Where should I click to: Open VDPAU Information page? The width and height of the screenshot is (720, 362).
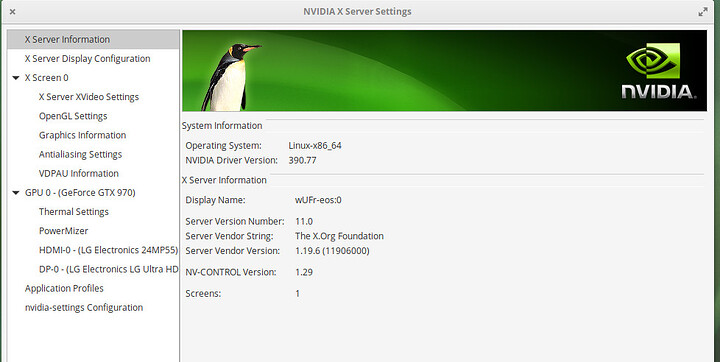pos(79,174)
